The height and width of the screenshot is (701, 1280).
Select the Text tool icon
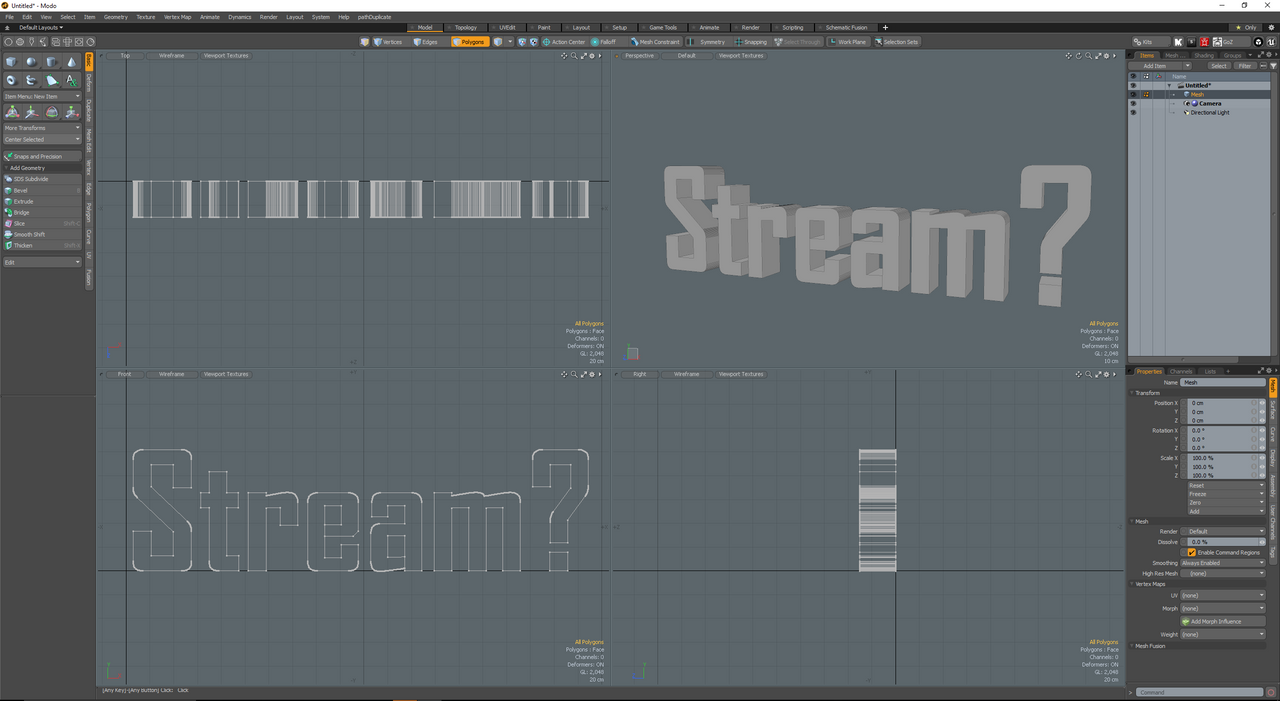[71, 80]
